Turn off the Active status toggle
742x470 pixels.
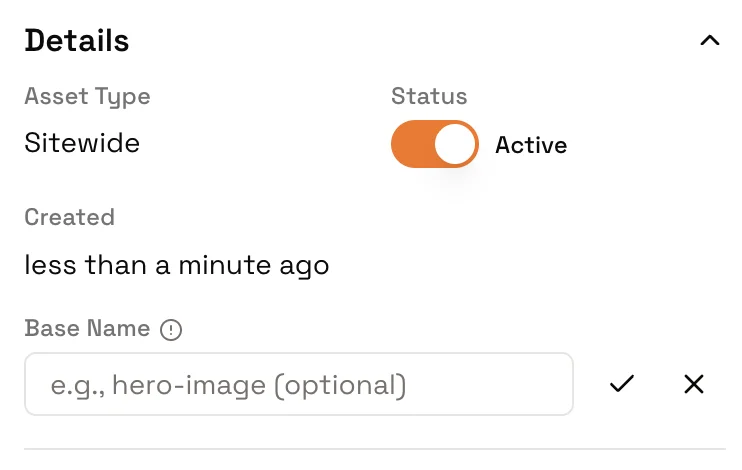pyautogui.click(x=434, y=144)
